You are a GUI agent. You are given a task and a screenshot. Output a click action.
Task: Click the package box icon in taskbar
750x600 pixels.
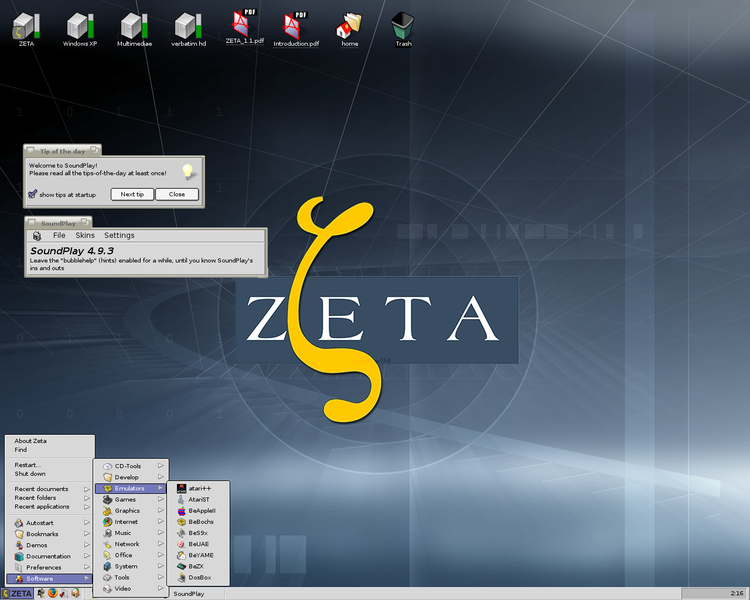[x=75, y=593]
